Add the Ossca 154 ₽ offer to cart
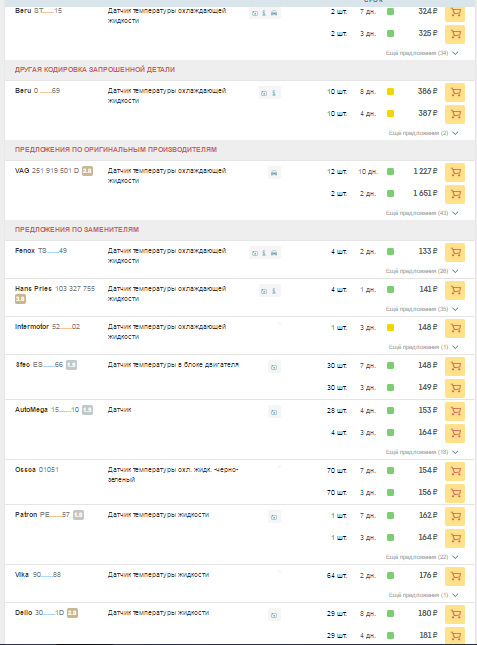This screenshot has height=645, width=477. pos(455,471)
